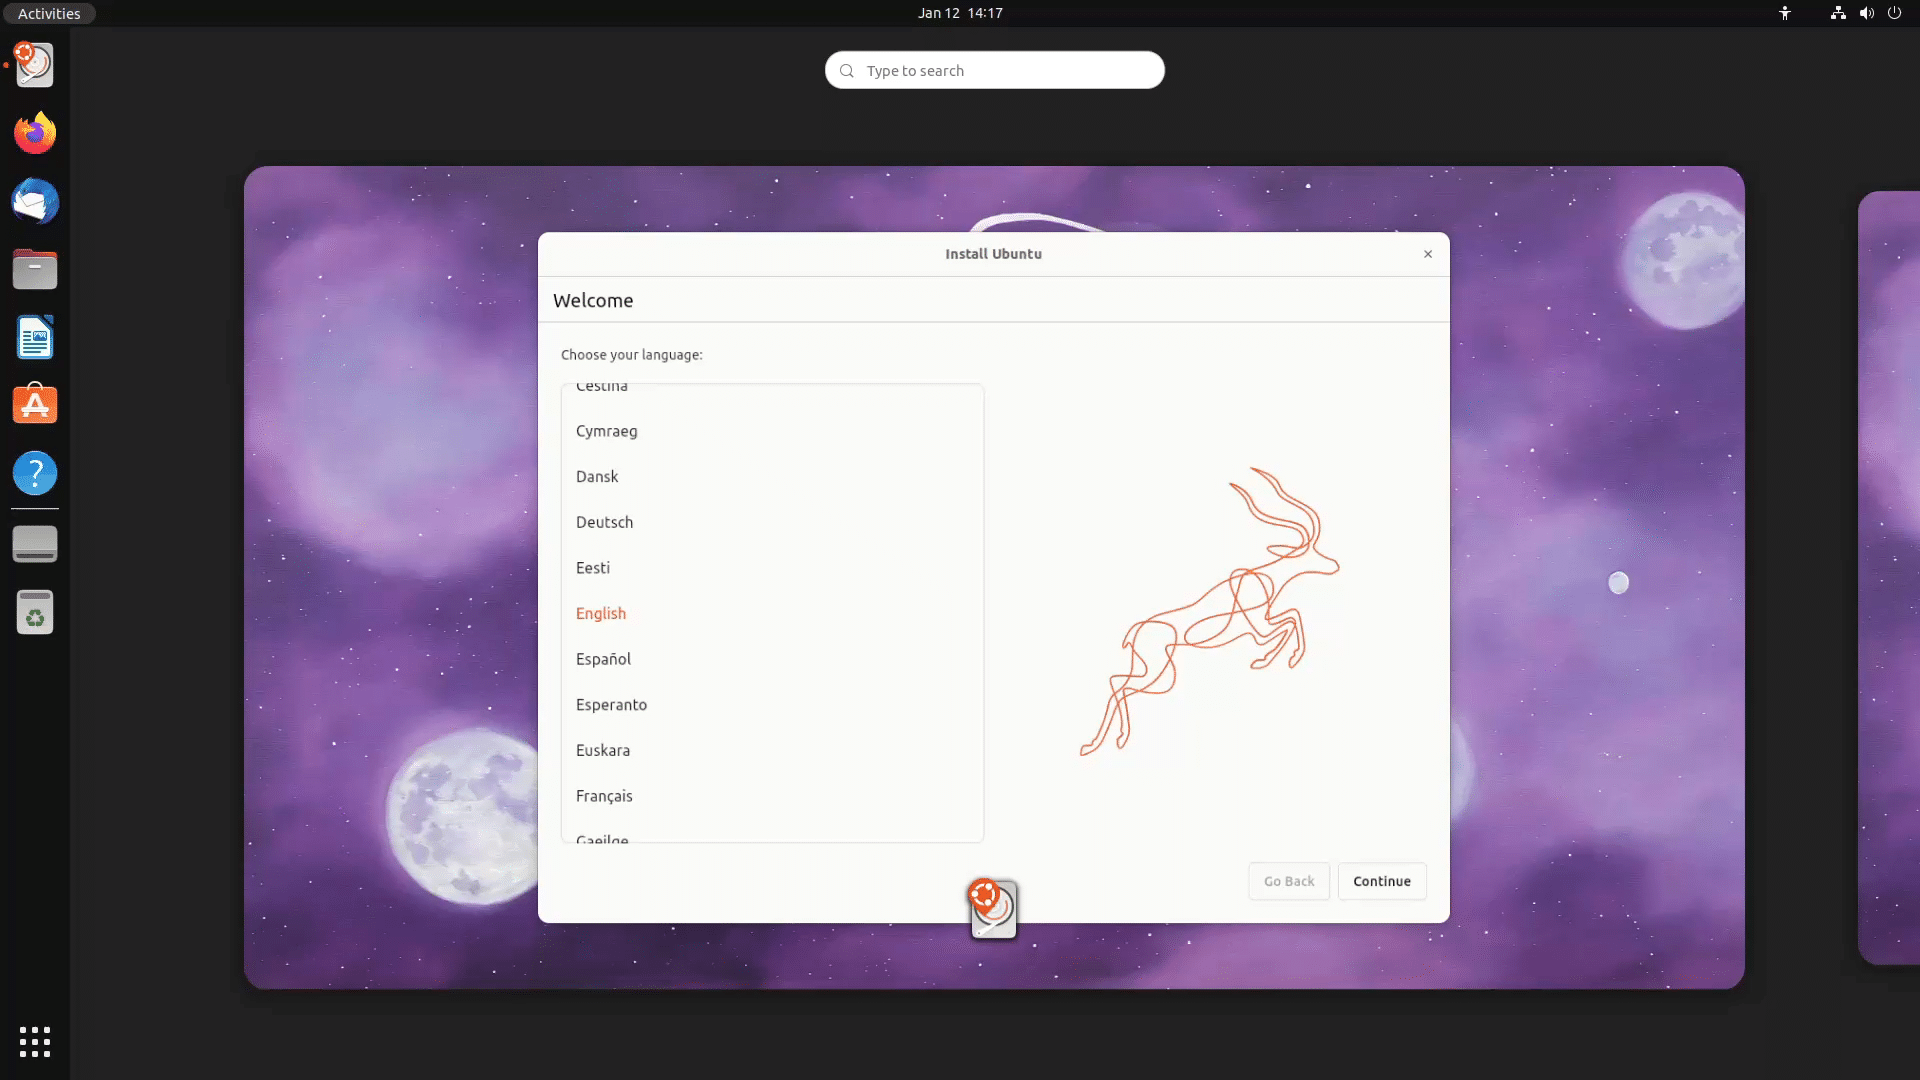Open the Trash dock icon

[35, 612]
